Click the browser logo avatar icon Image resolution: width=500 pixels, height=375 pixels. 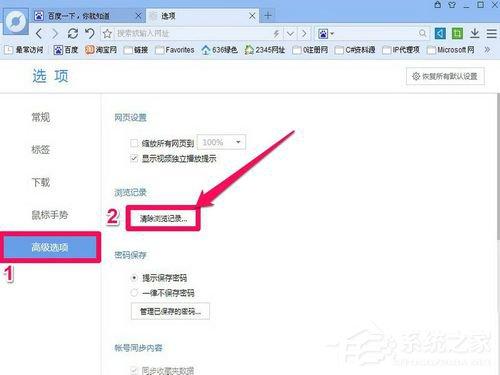tap(16, 21)
